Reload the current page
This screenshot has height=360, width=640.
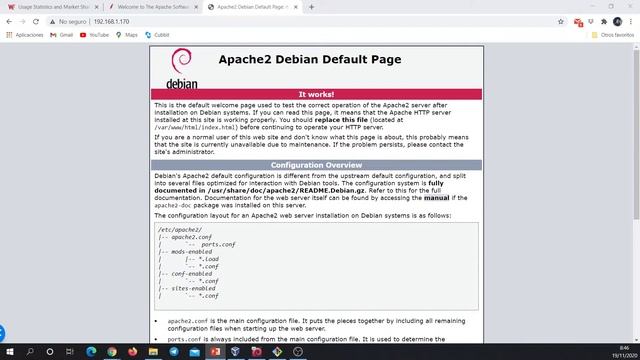click(x=36, y=22)
